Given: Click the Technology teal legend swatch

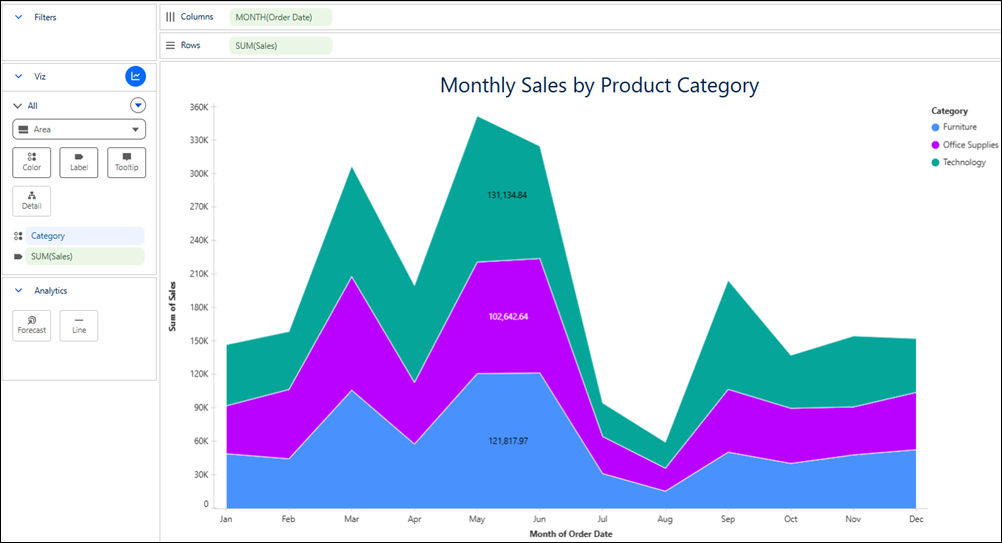Looking at the screenshot, I should point(936,162).
